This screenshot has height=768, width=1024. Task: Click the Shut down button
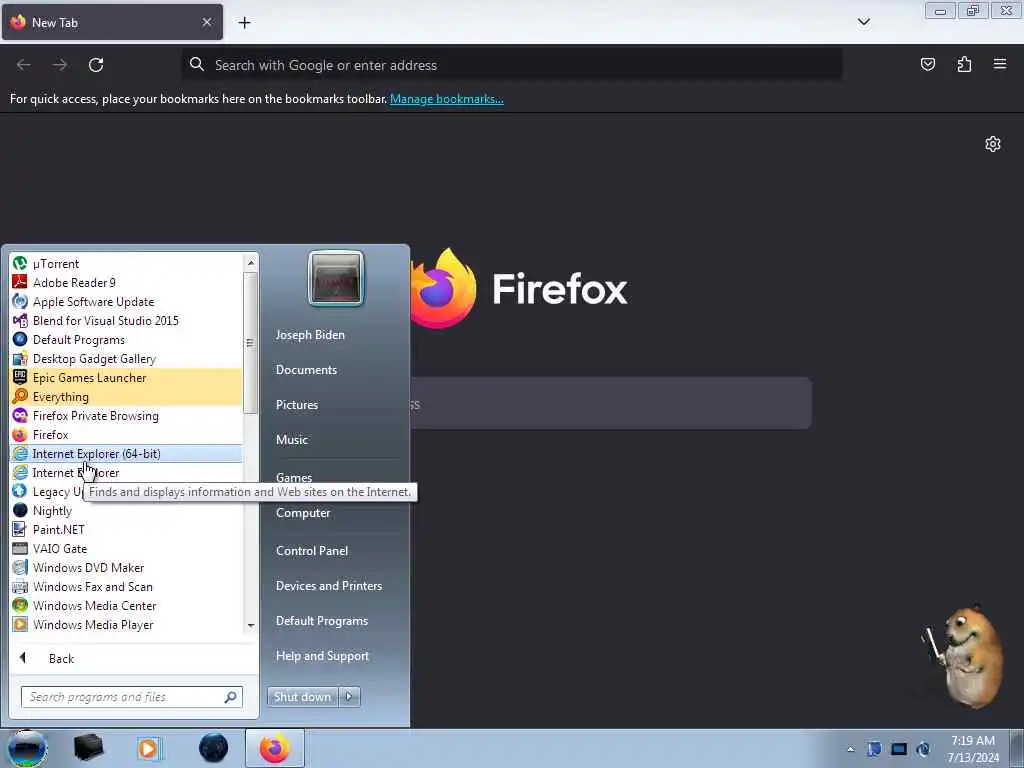(302, 696)
